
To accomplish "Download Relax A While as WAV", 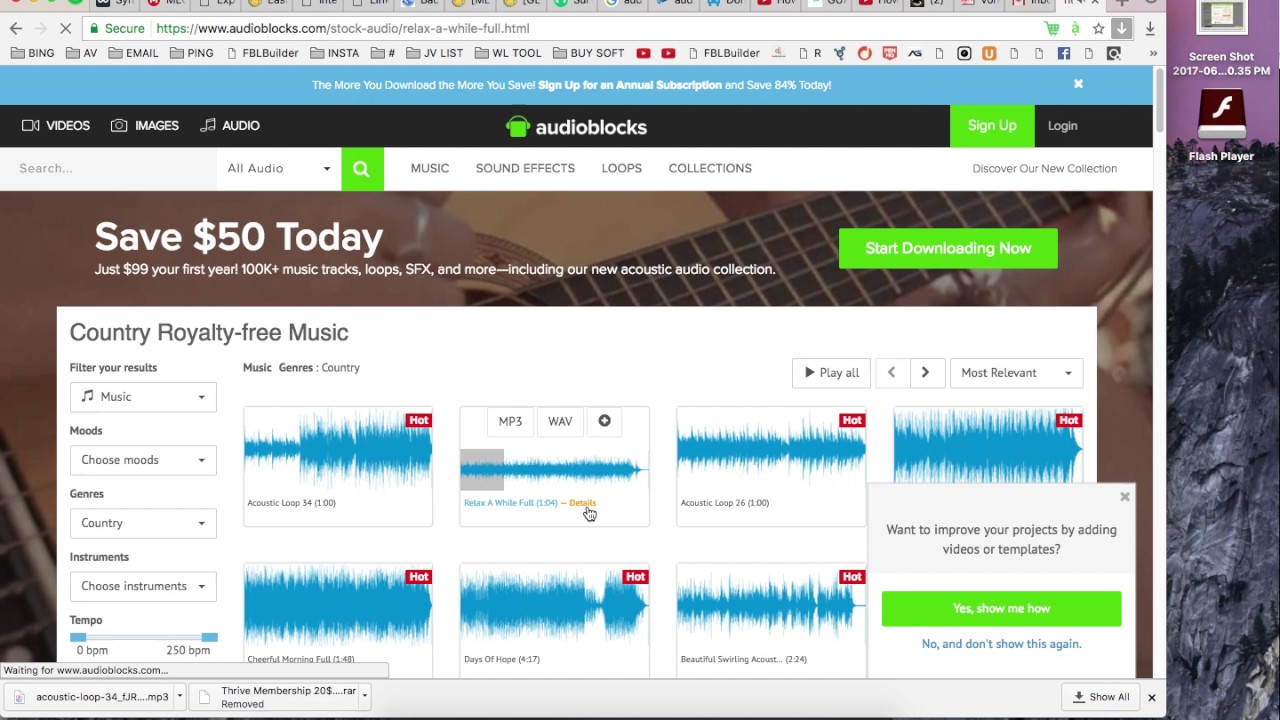I will point(560,421).
